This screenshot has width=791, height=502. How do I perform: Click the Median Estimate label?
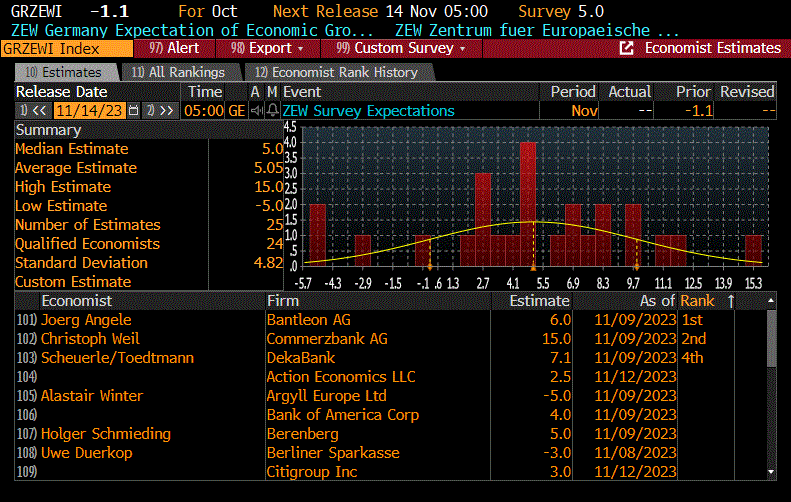(72, 149)
